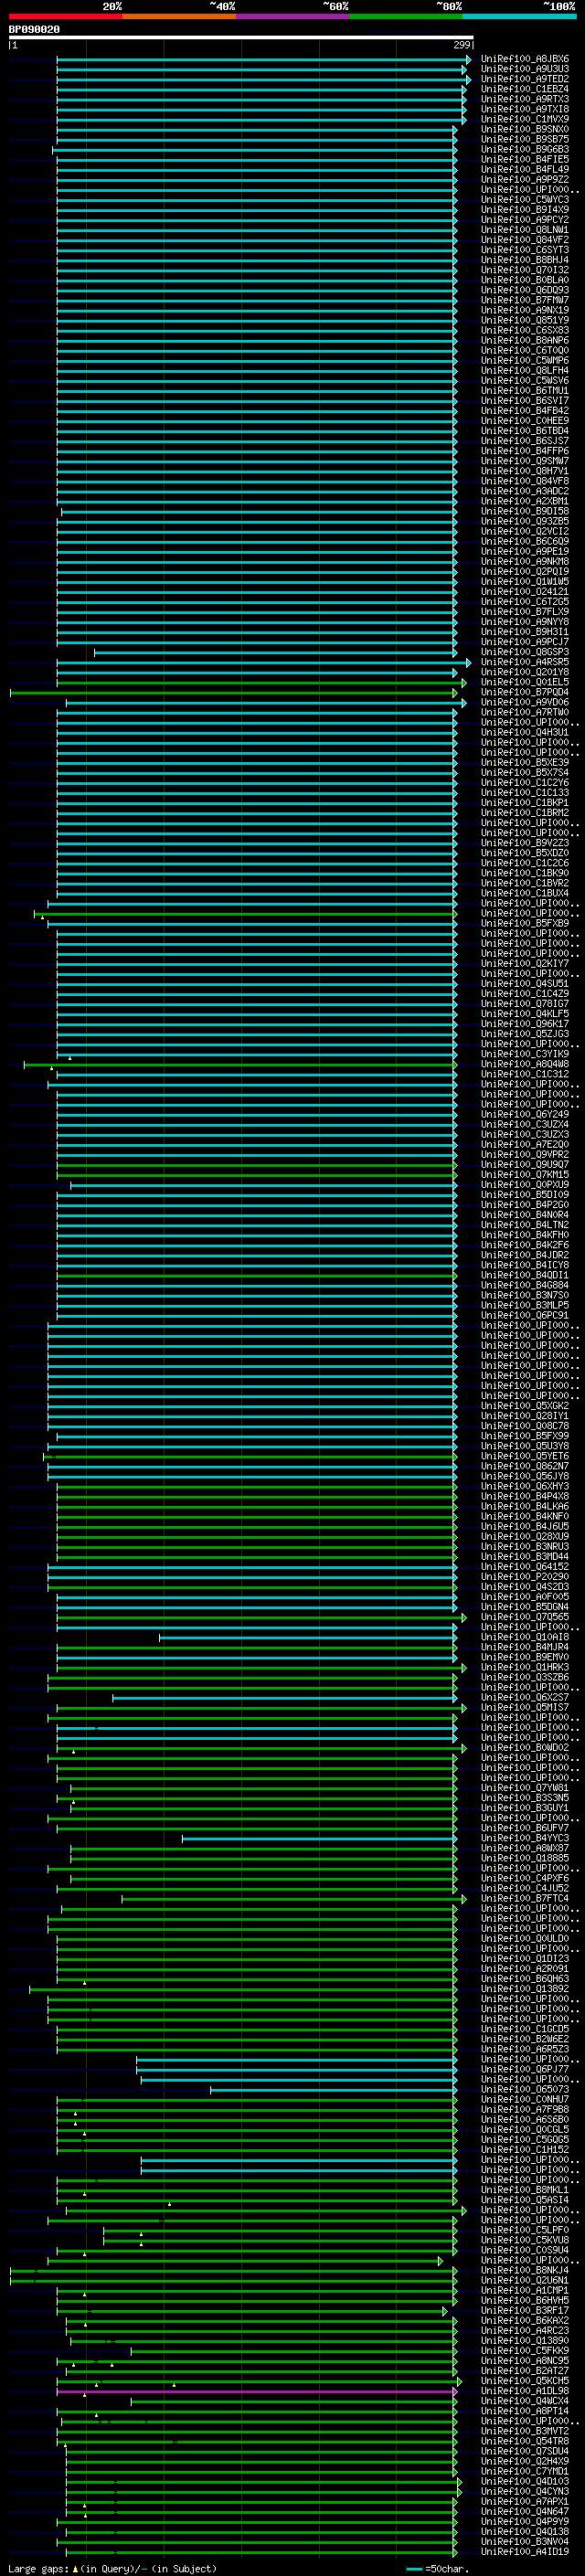Open hit UniRef100_A9RTX3
Viewport: 585px width, 2576px height.
525,99
